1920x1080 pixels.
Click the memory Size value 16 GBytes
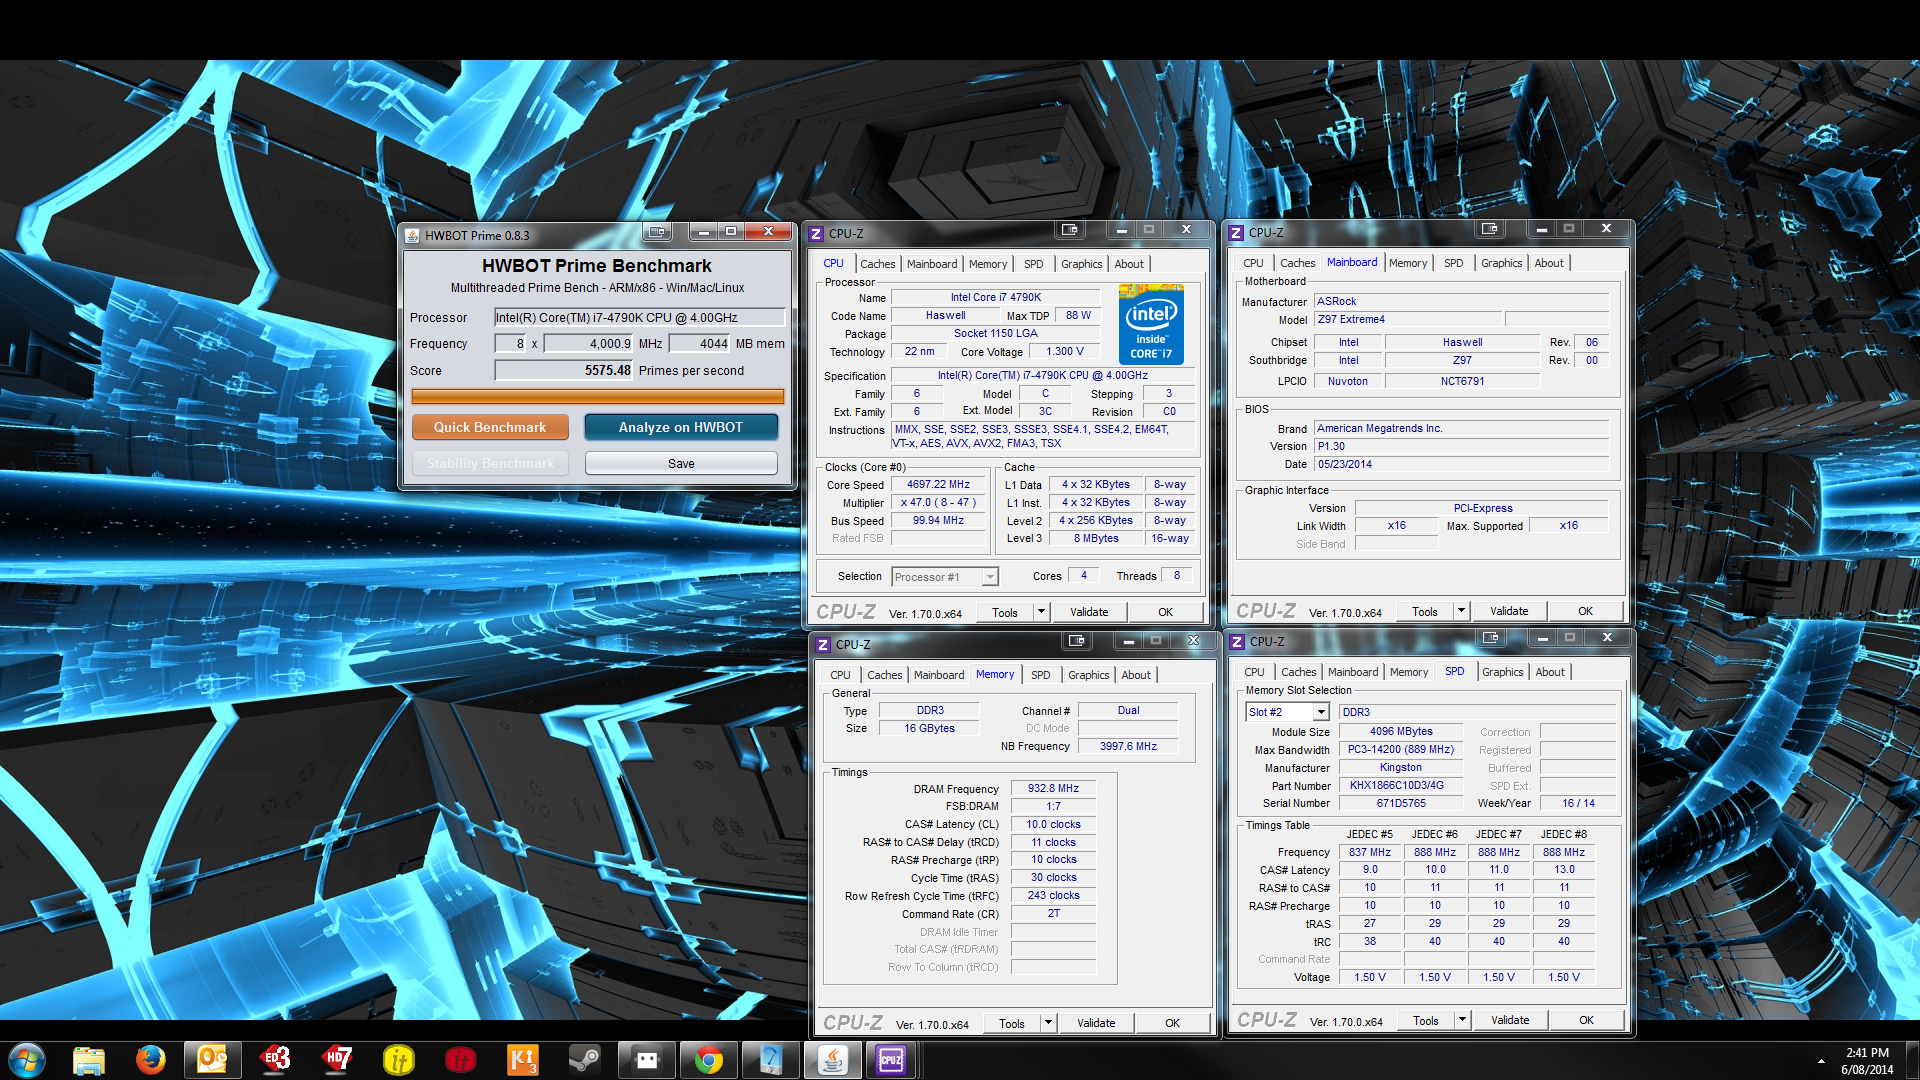[929, 728]
